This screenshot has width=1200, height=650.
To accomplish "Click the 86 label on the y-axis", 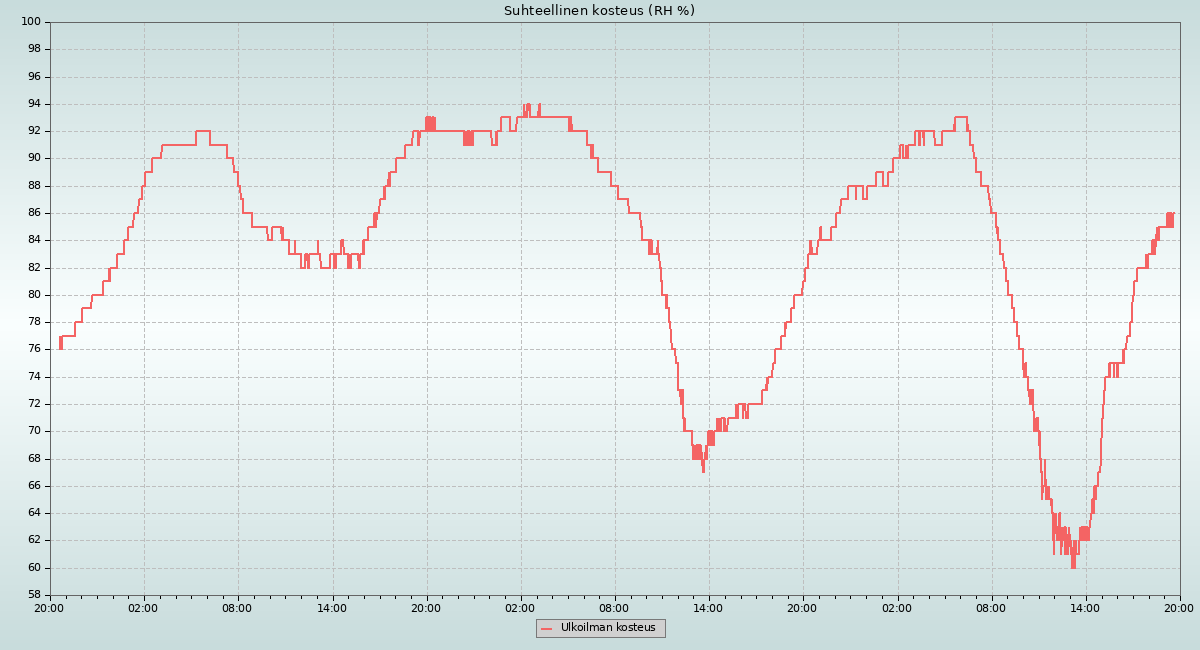I will click(x=33, y=213).
